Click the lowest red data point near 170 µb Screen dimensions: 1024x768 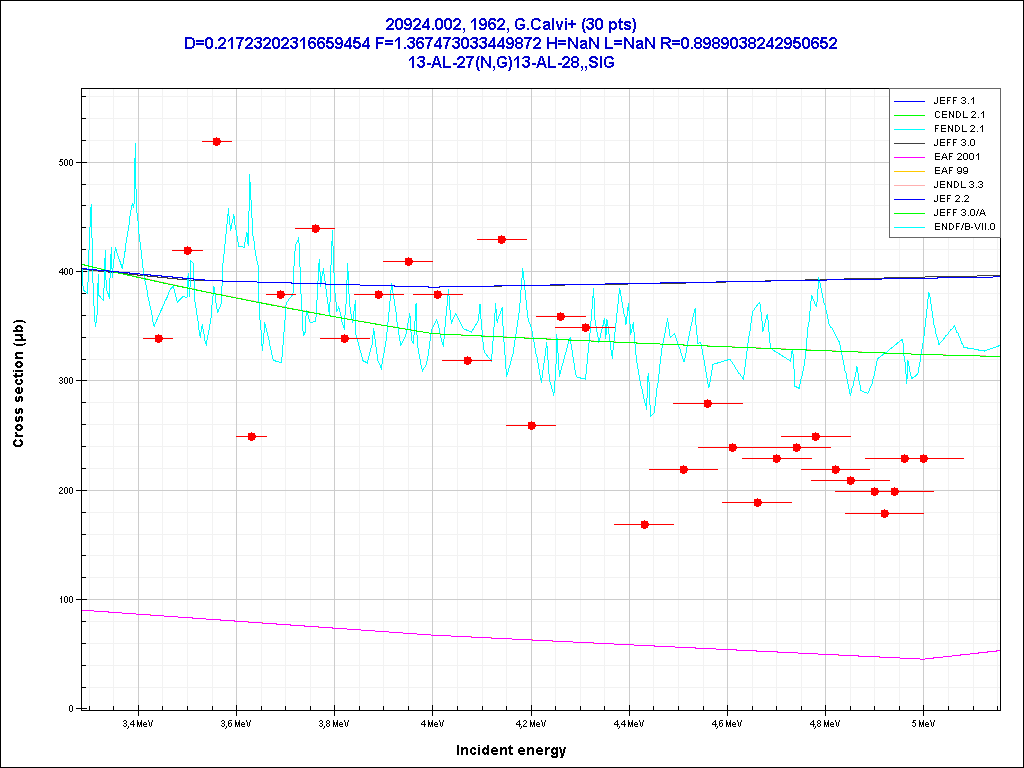click(644, 524)
